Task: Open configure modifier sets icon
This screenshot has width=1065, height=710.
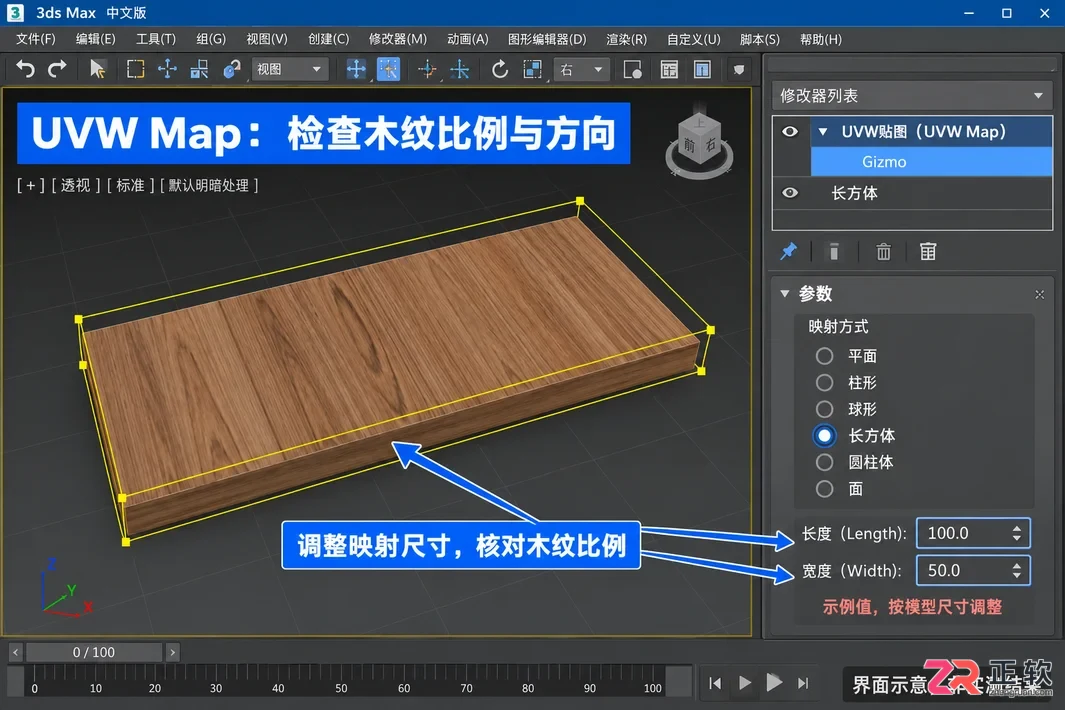Action: click(x=928, y=251)
